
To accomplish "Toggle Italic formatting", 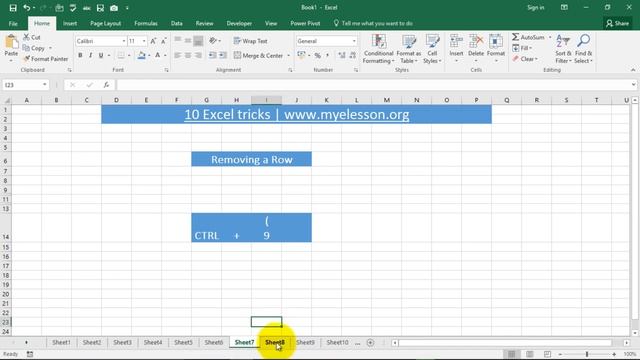I will point(90,56).
